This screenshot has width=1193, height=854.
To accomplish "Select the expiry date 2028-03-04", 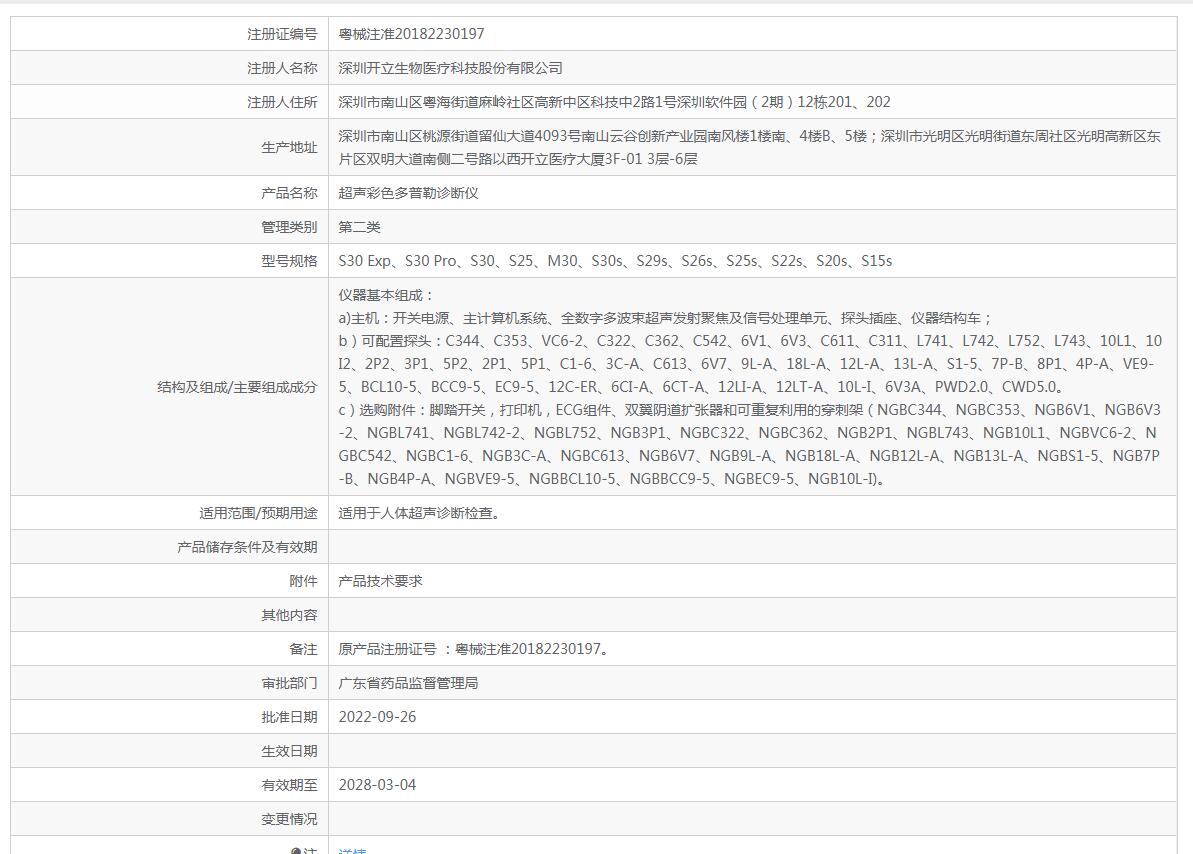I will [x=377, y=785].
